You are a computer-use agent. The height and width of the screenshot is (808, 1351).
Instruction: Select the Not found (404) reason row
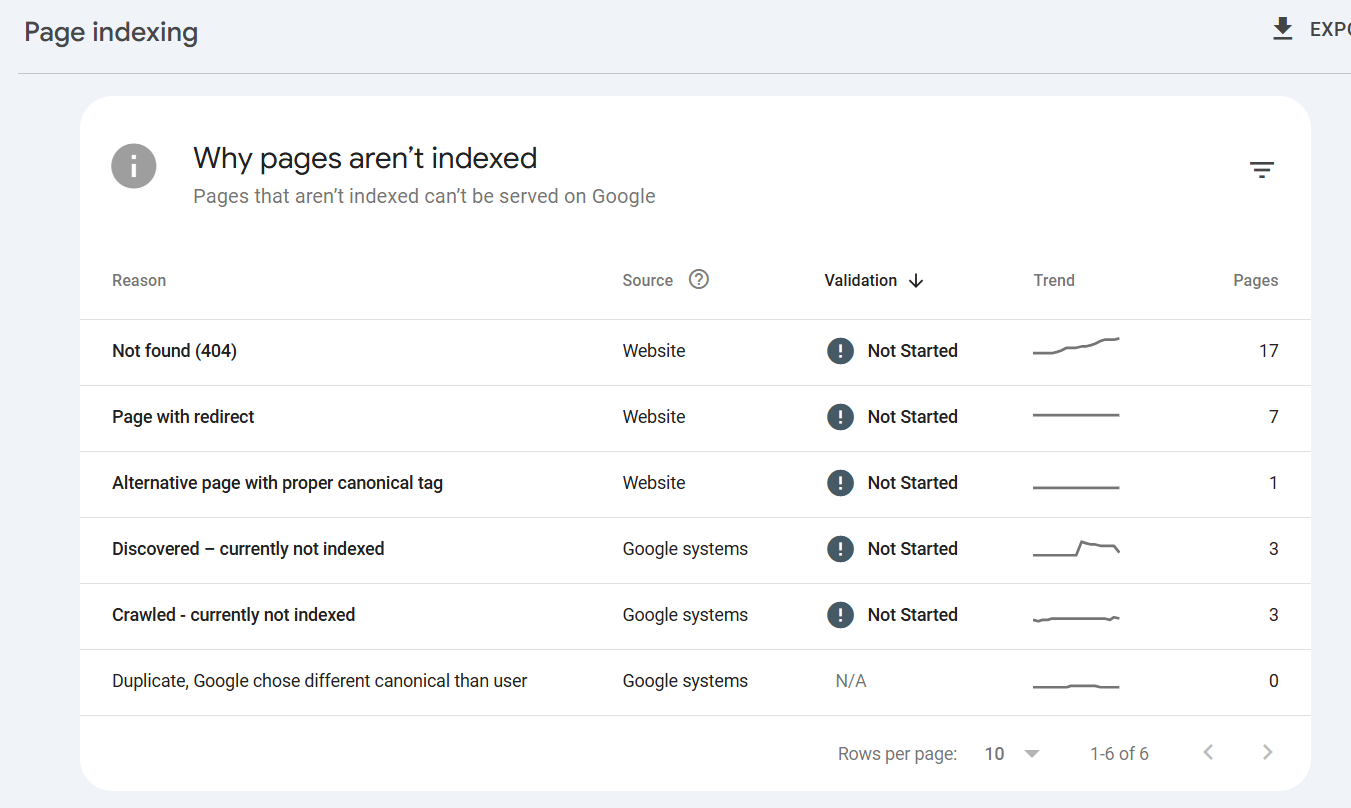174,350
